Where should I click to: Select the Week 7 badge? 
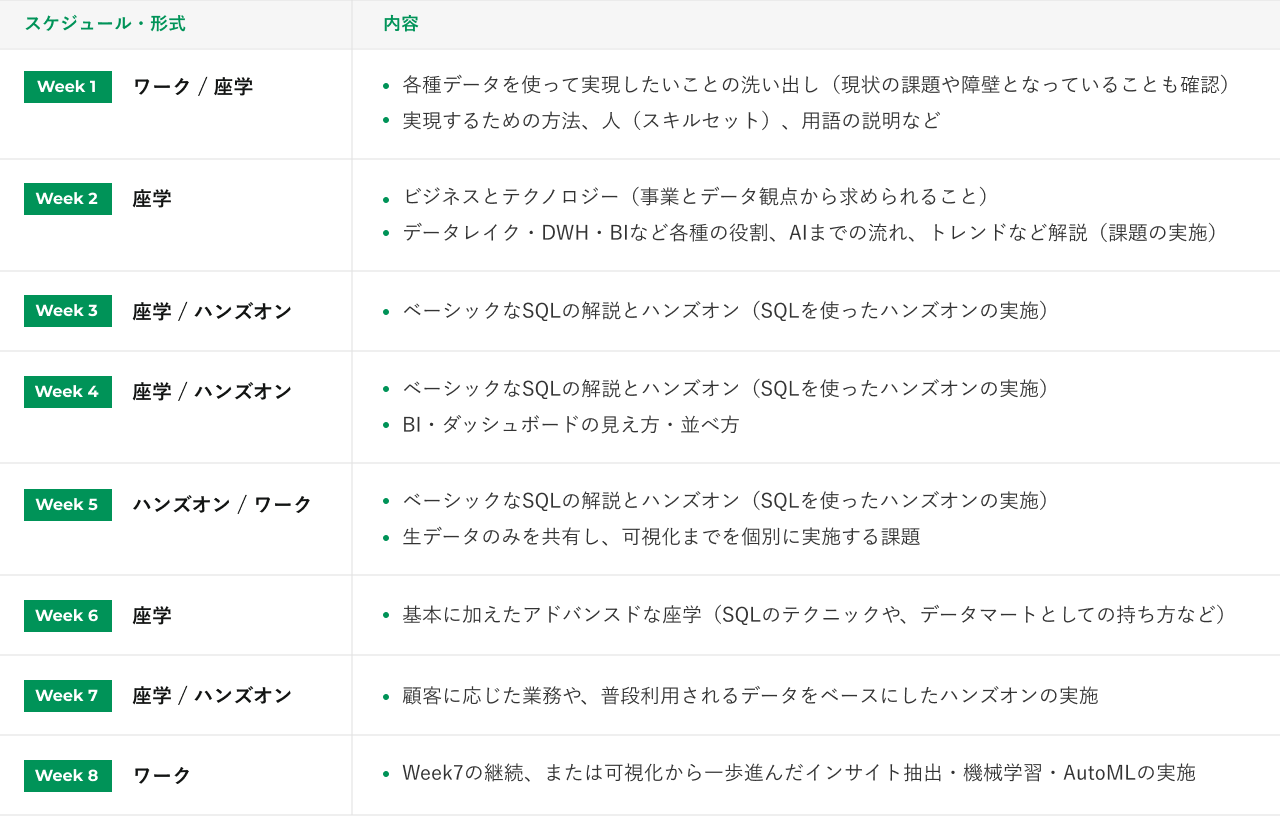pos(67,696)
